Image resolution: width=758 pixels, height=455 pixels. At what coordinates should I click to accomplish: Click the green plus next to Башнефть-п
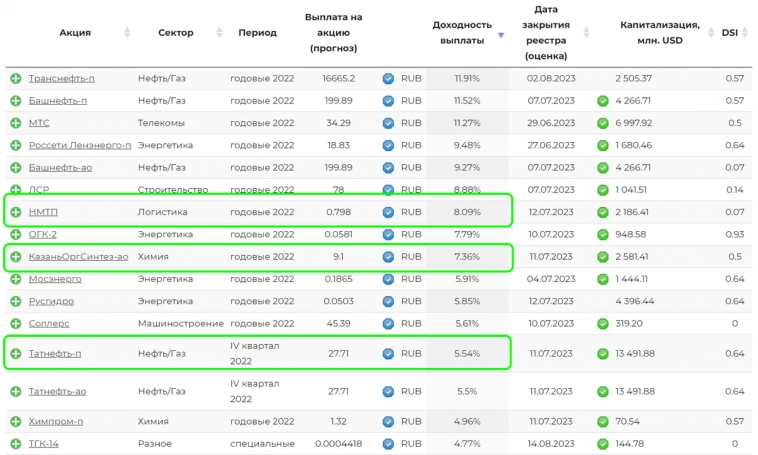16,101
